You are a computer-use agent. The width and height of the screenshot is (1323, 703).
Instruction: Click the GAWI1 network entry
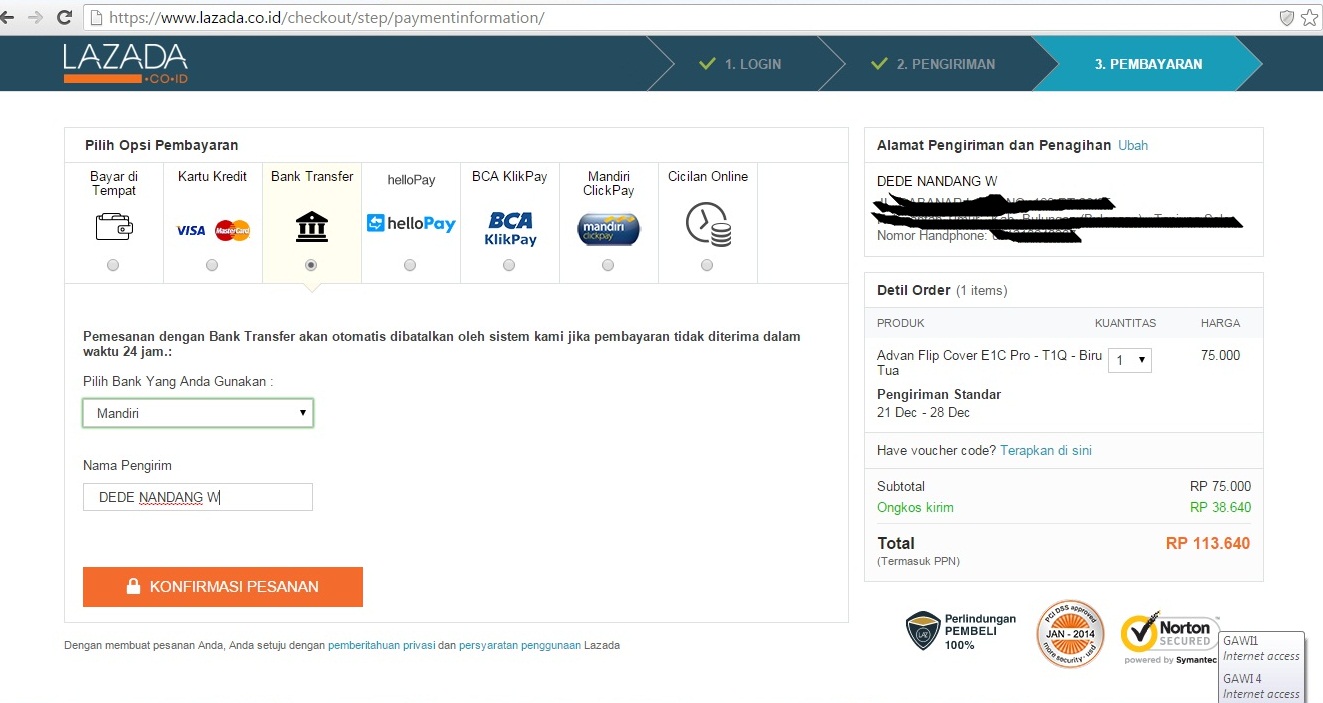1261,648
